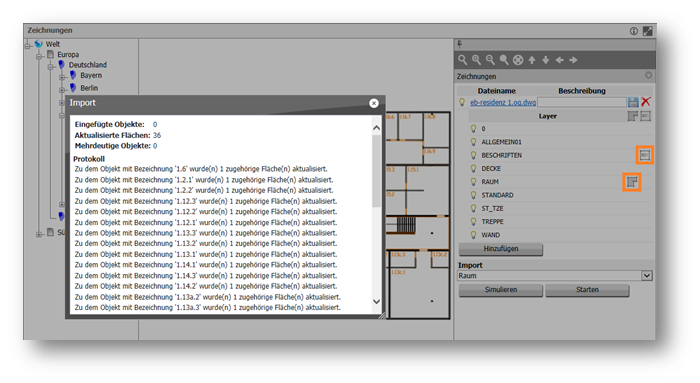This screenshot has width=700, height=383.
Task: Expand the Bayern tree node
Action: coord(62,77)
